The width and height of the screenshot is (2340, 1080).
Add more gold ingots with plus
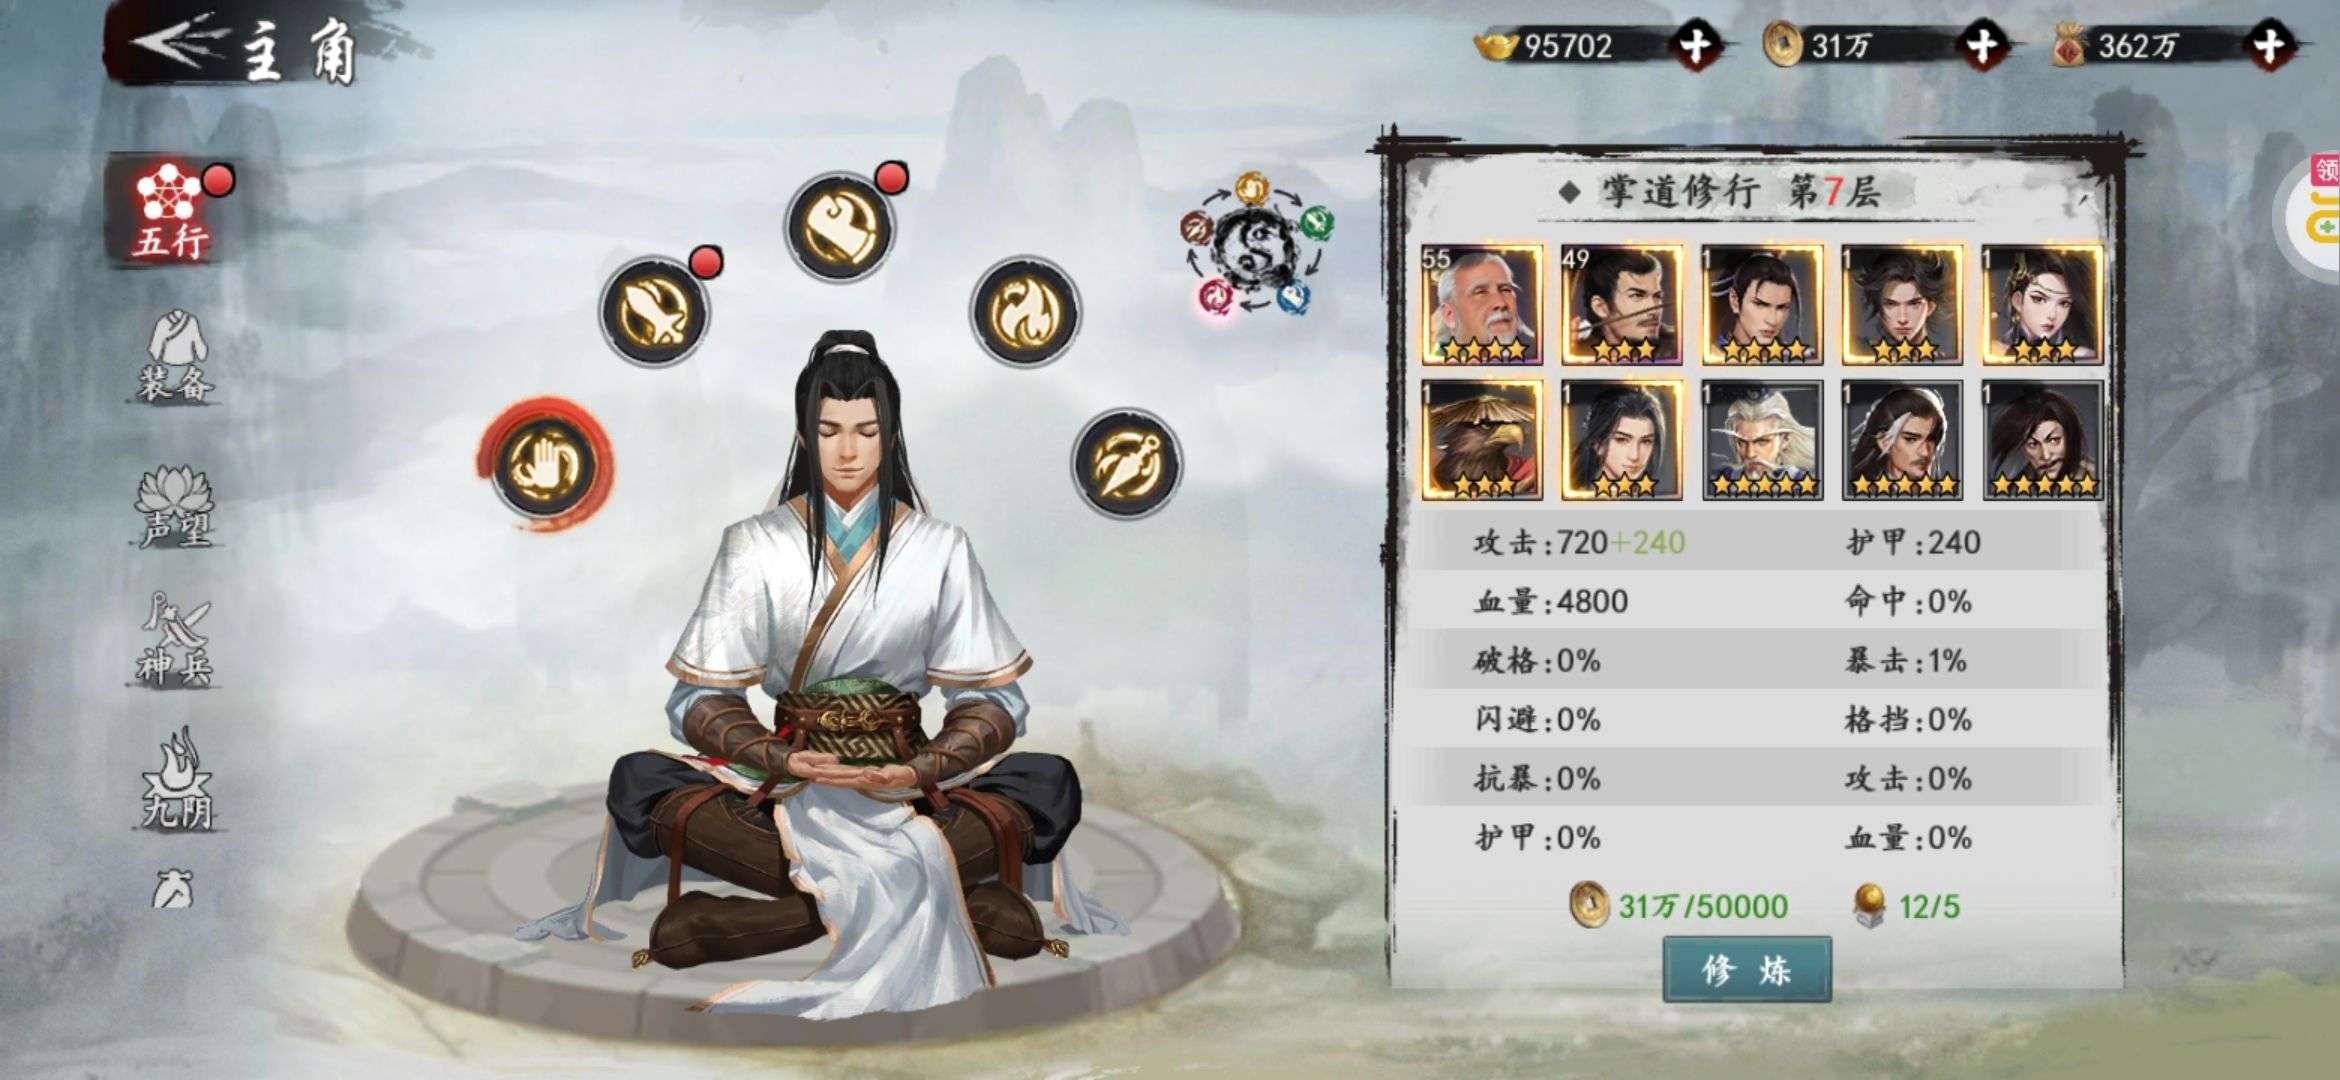tap(1694, 46)
